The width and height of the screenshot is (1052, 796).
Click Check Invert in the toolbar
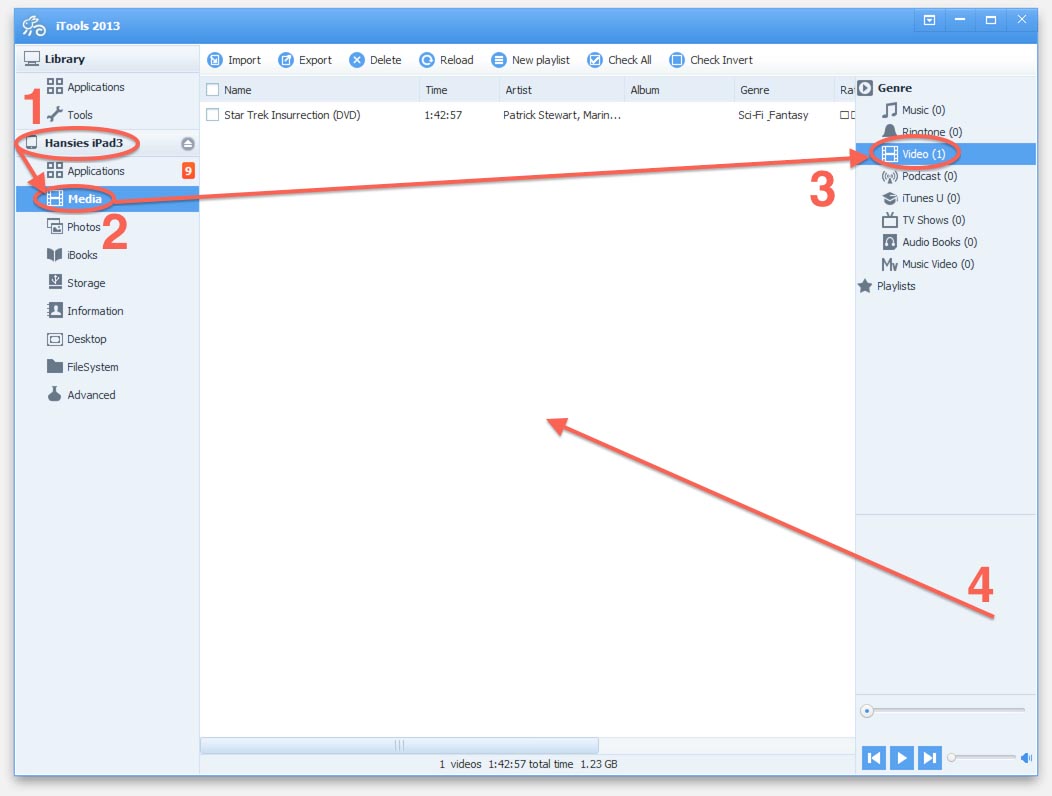click(711, 60)
